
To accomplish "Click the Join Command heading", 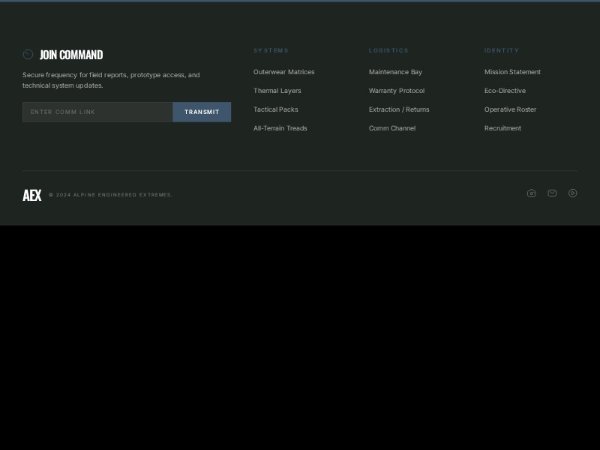I will tap(71, 55).
